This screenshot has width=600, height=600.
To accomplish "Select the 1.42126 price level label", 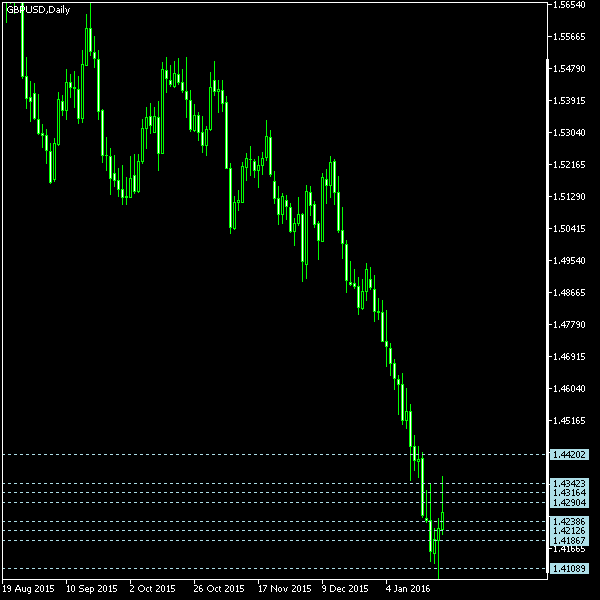I will (x=569, y=531).
